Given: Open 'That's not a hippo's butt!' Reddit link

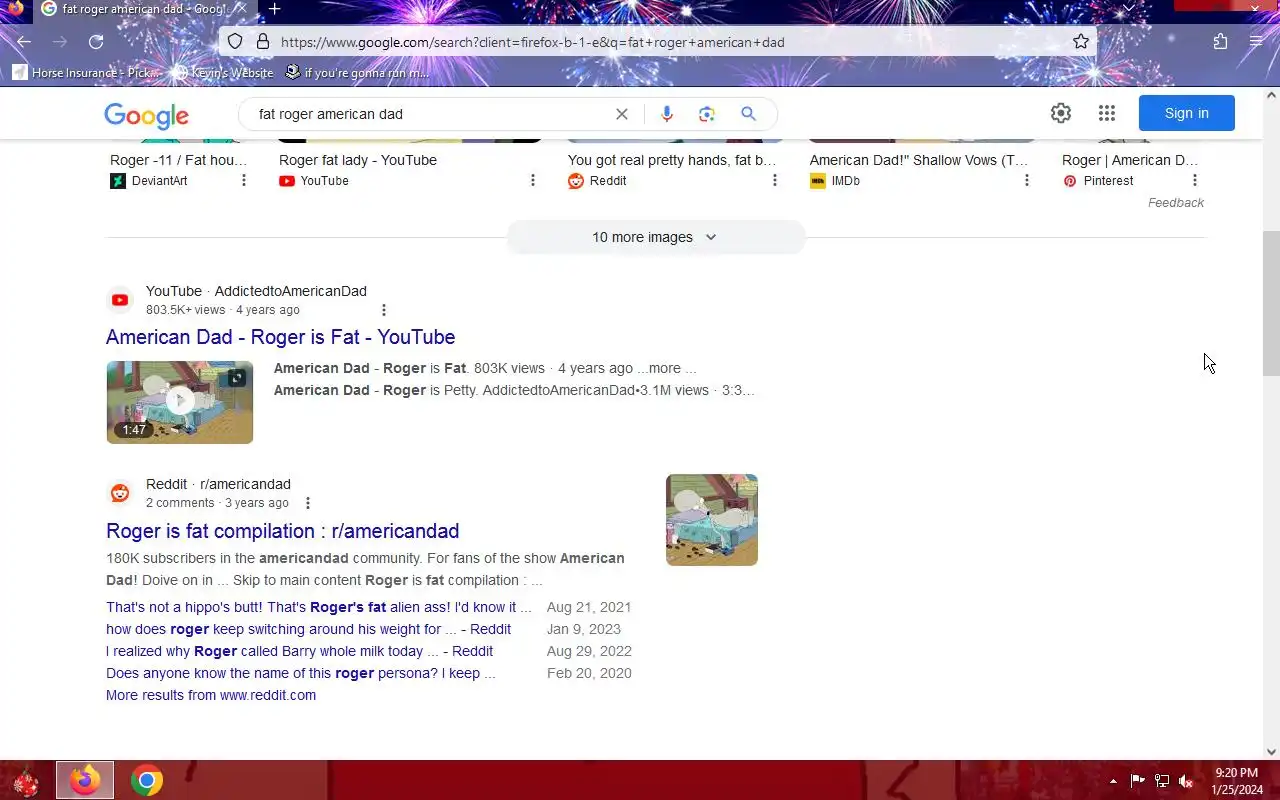Looking at the screenshot, I should pos(319,607).
